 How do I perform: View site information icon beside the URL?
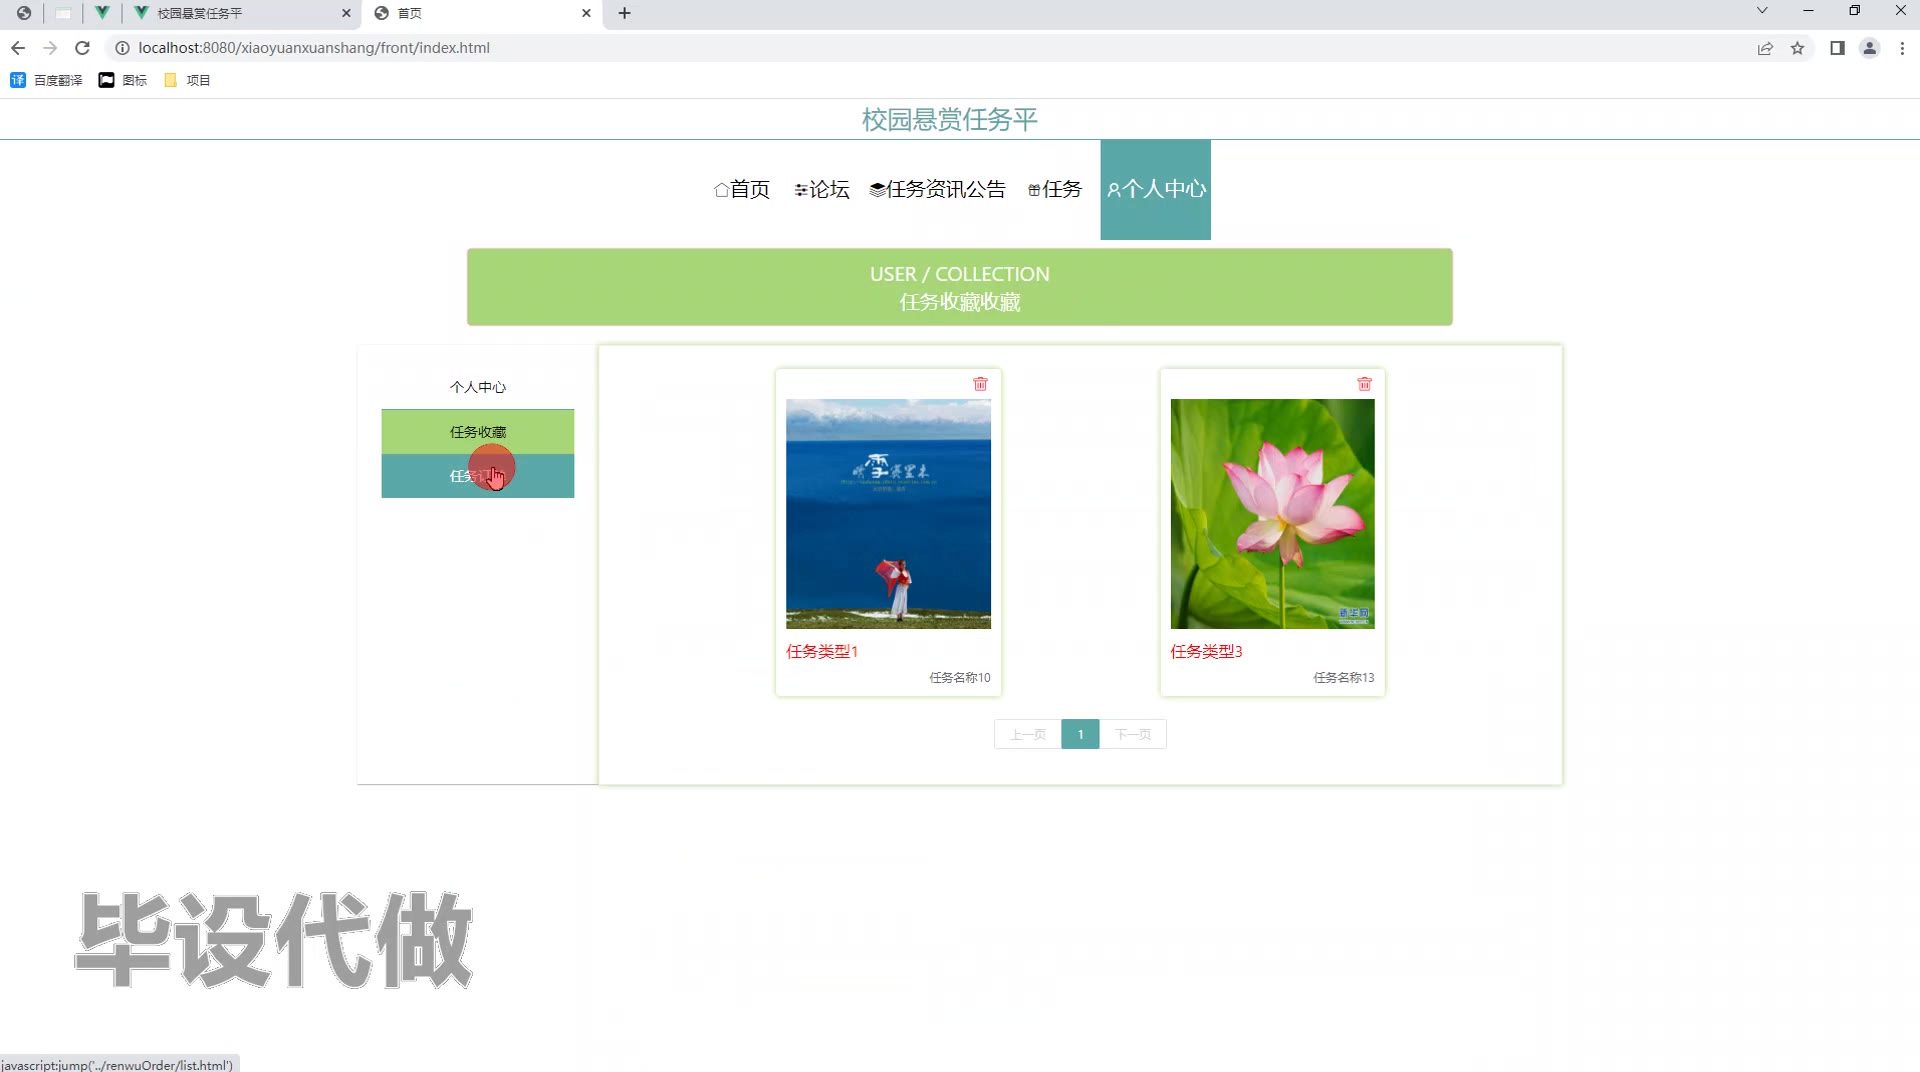tap(122, 48)
